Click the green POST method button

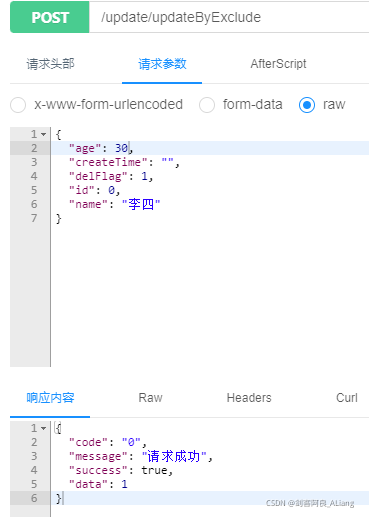click(50, 17)
